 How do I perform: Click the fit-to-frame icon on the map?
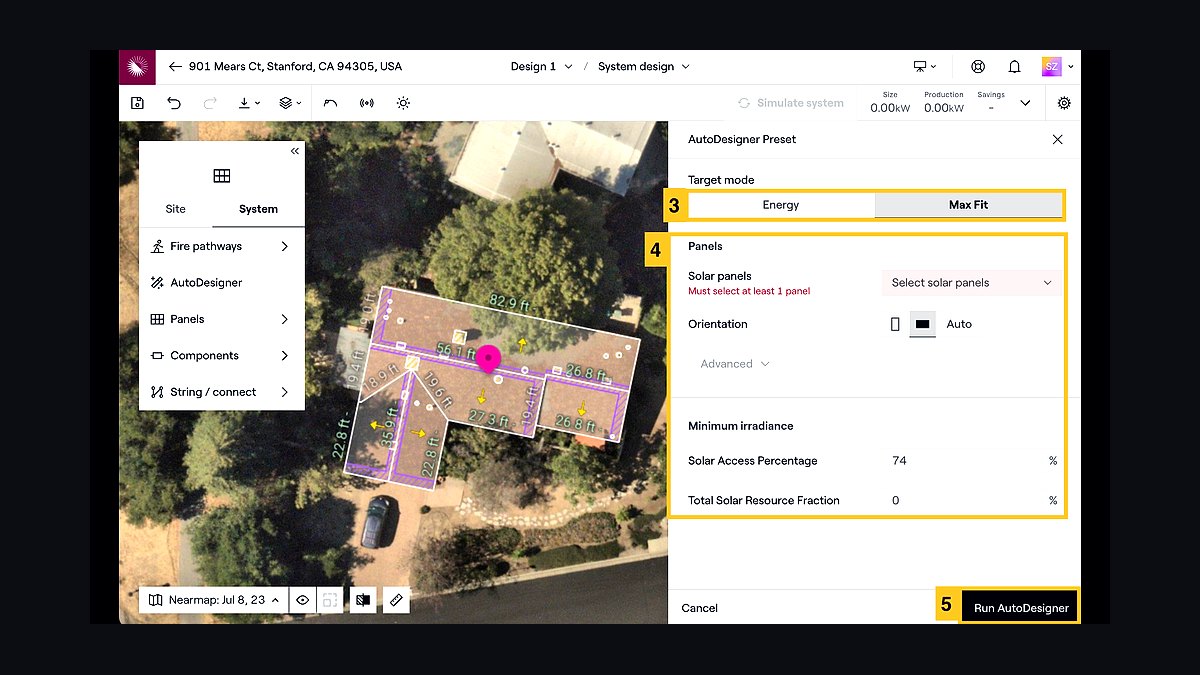[329, 600]
